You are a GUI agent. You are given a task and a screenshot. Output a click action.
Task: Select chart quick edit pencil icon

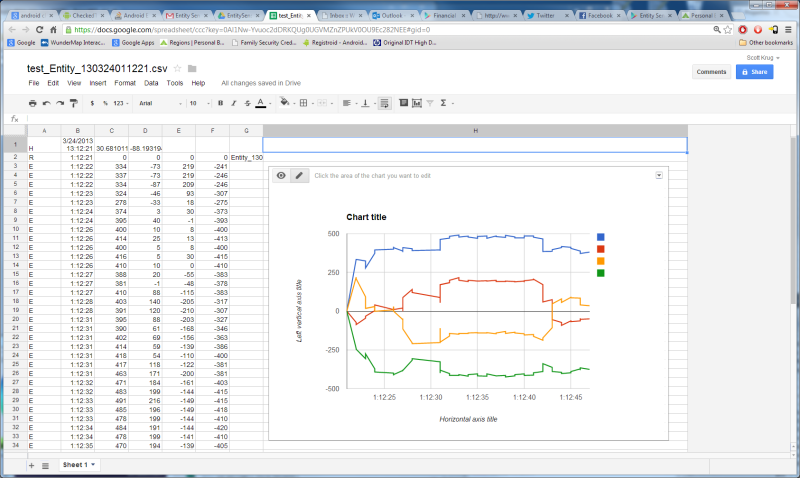coord(299,175)
